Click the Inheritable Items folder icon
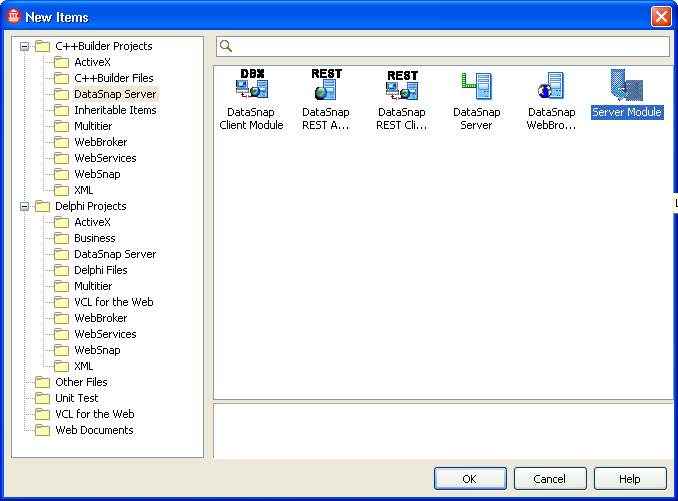The width and height of the screenshot is (678, 501). pyautogui.click(x=61, y=110)
